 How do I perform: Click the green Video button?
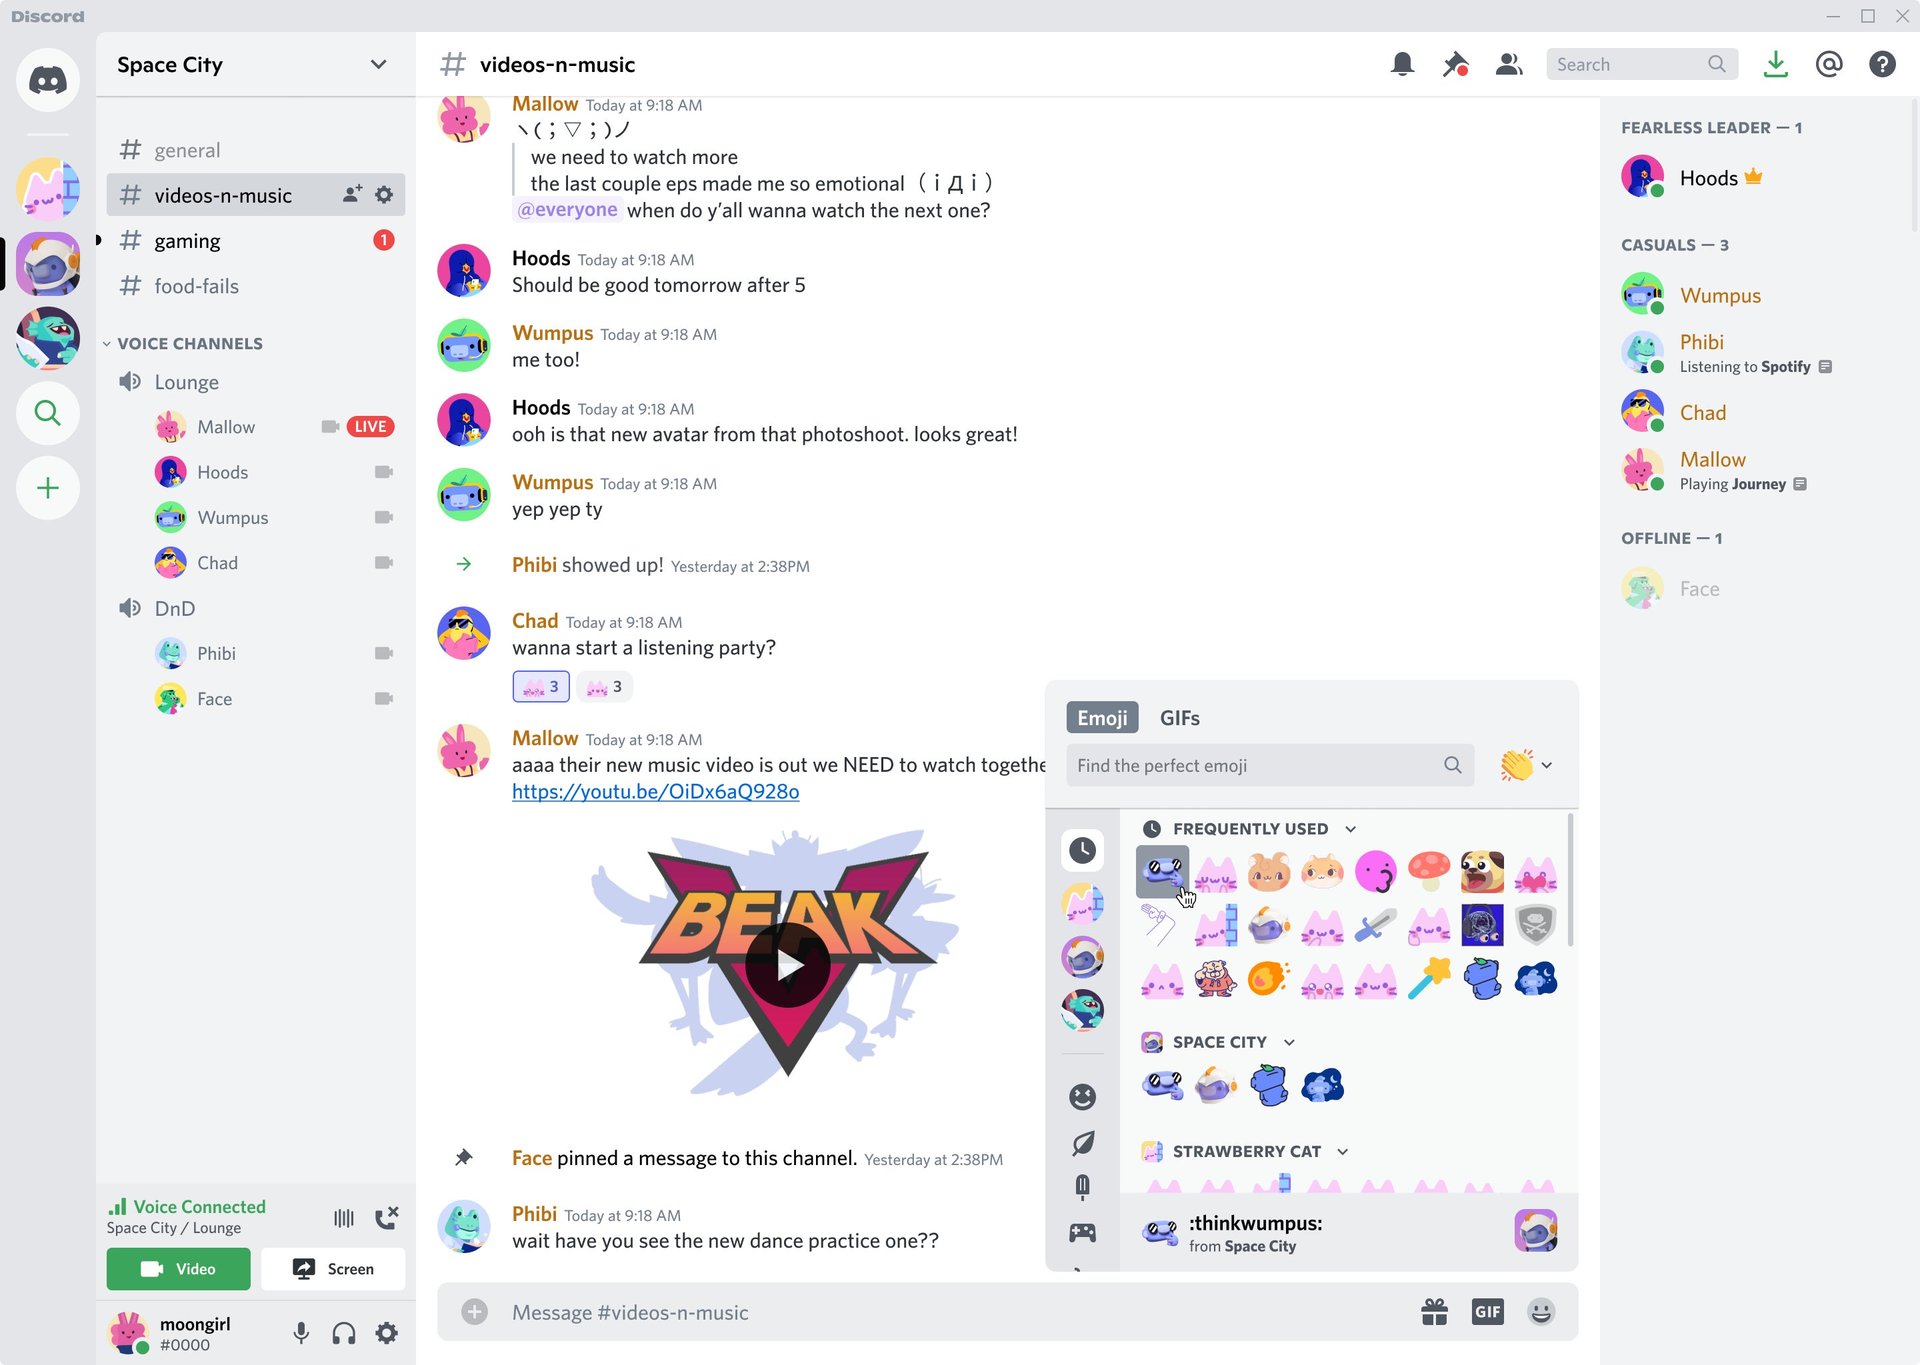(x=179, y=1269)
